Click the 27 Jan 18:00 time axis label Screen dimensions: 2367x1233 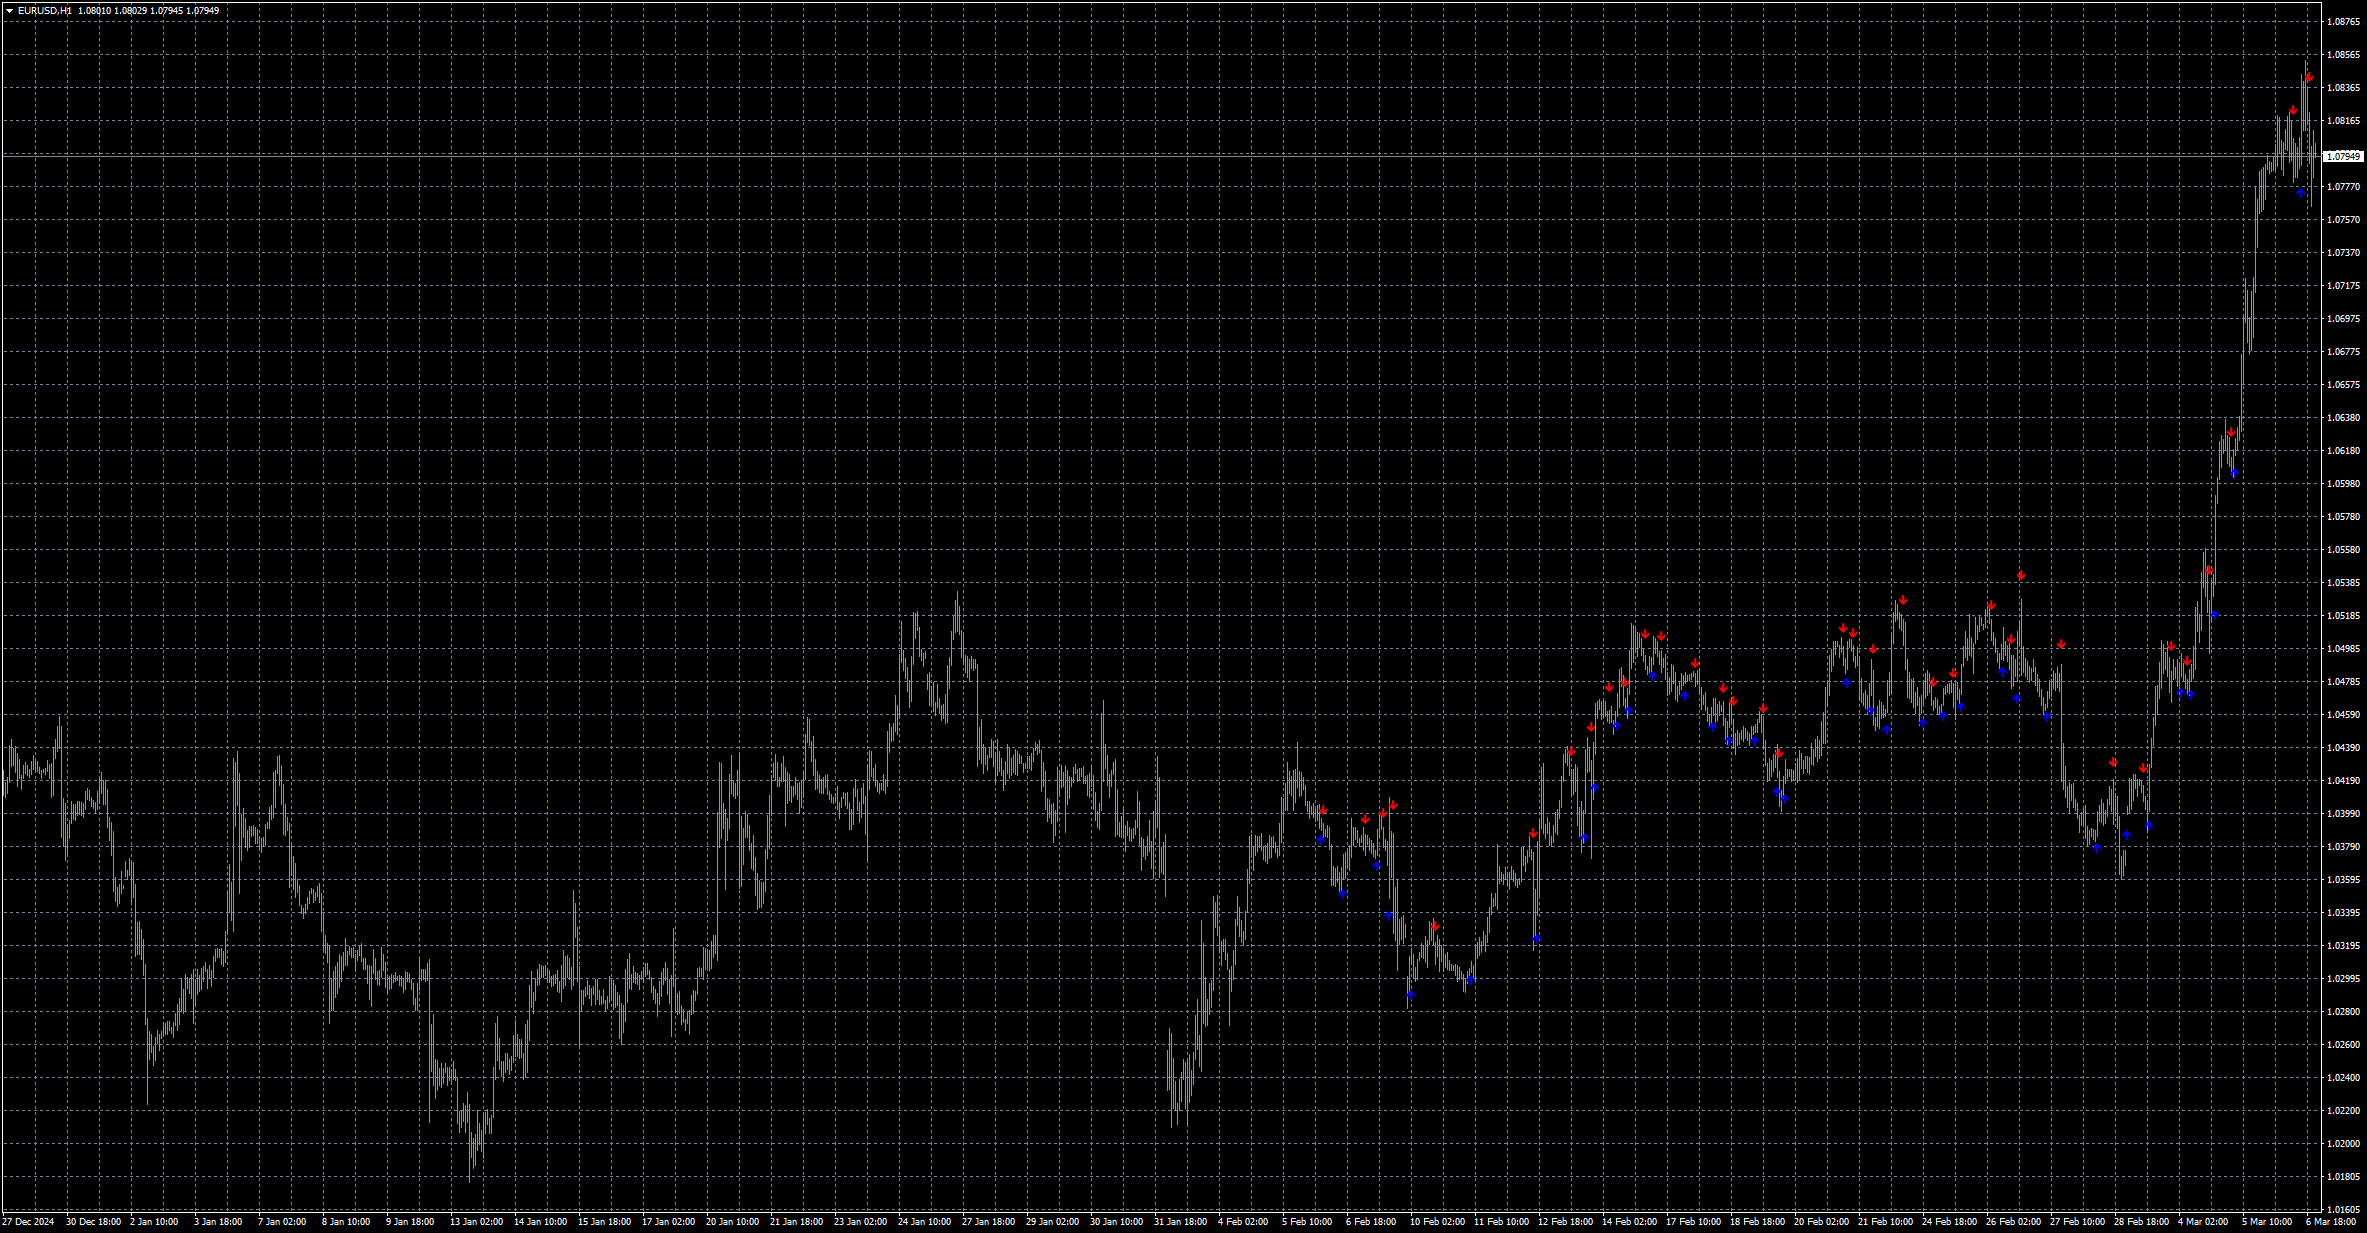pyautogui.click(x=989, y=1222)
